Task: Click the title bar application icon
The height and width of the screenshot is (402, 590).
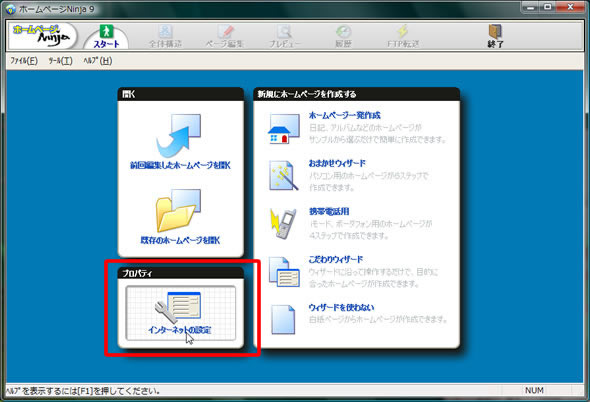Action: coord(11,9)
